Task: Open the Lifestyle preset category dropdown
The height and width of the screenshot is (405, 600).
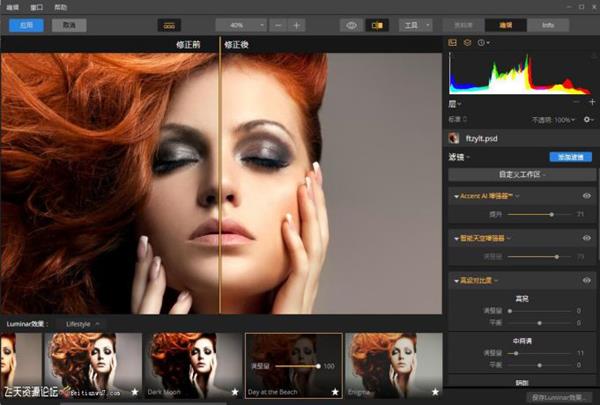Action: tap(84, 324)
